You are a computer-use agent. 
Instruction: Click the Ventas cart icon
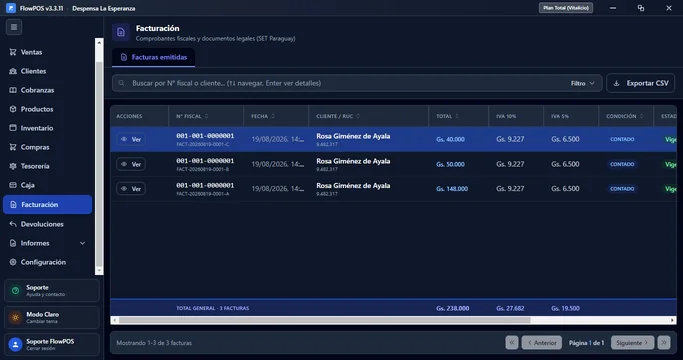pyautogui.click(x=13, y=52)
